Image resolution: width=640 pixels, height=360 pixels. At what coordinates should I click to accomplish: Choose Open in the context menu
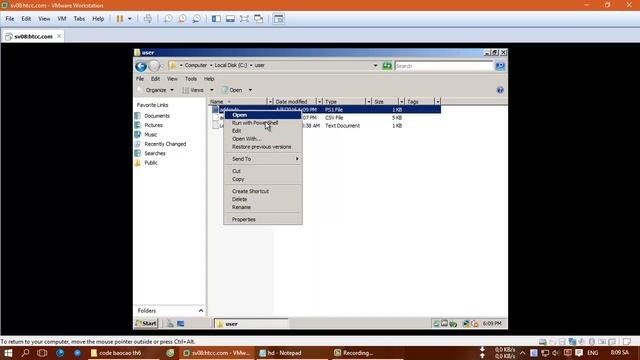click(263, 115)
